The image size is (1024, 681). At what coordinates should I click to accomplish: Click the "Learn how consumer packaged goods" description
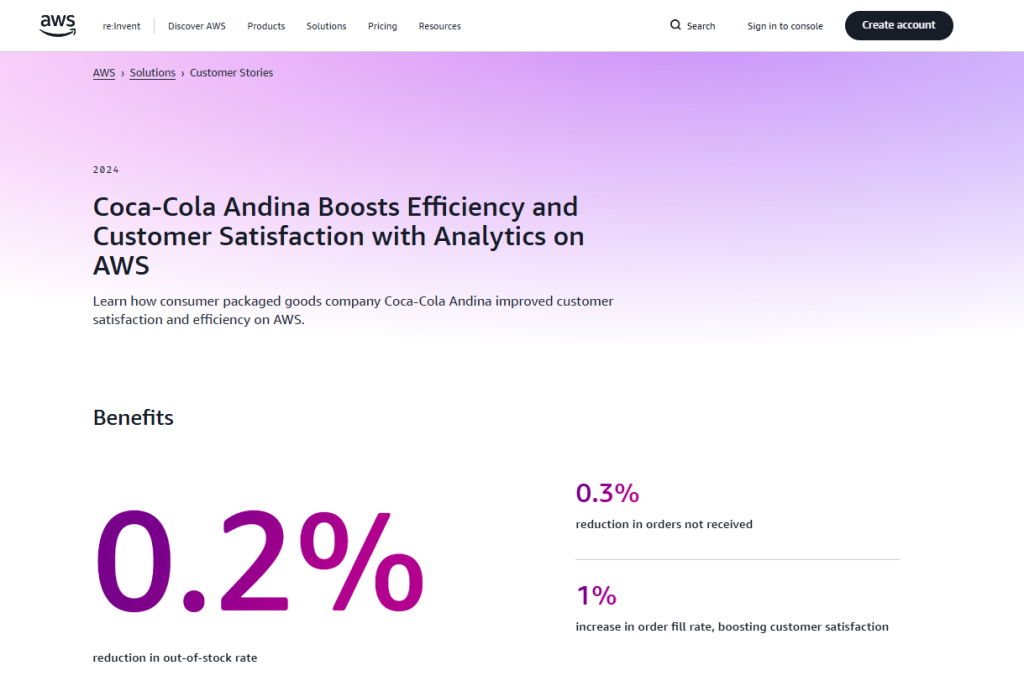[x=353, y=310]
